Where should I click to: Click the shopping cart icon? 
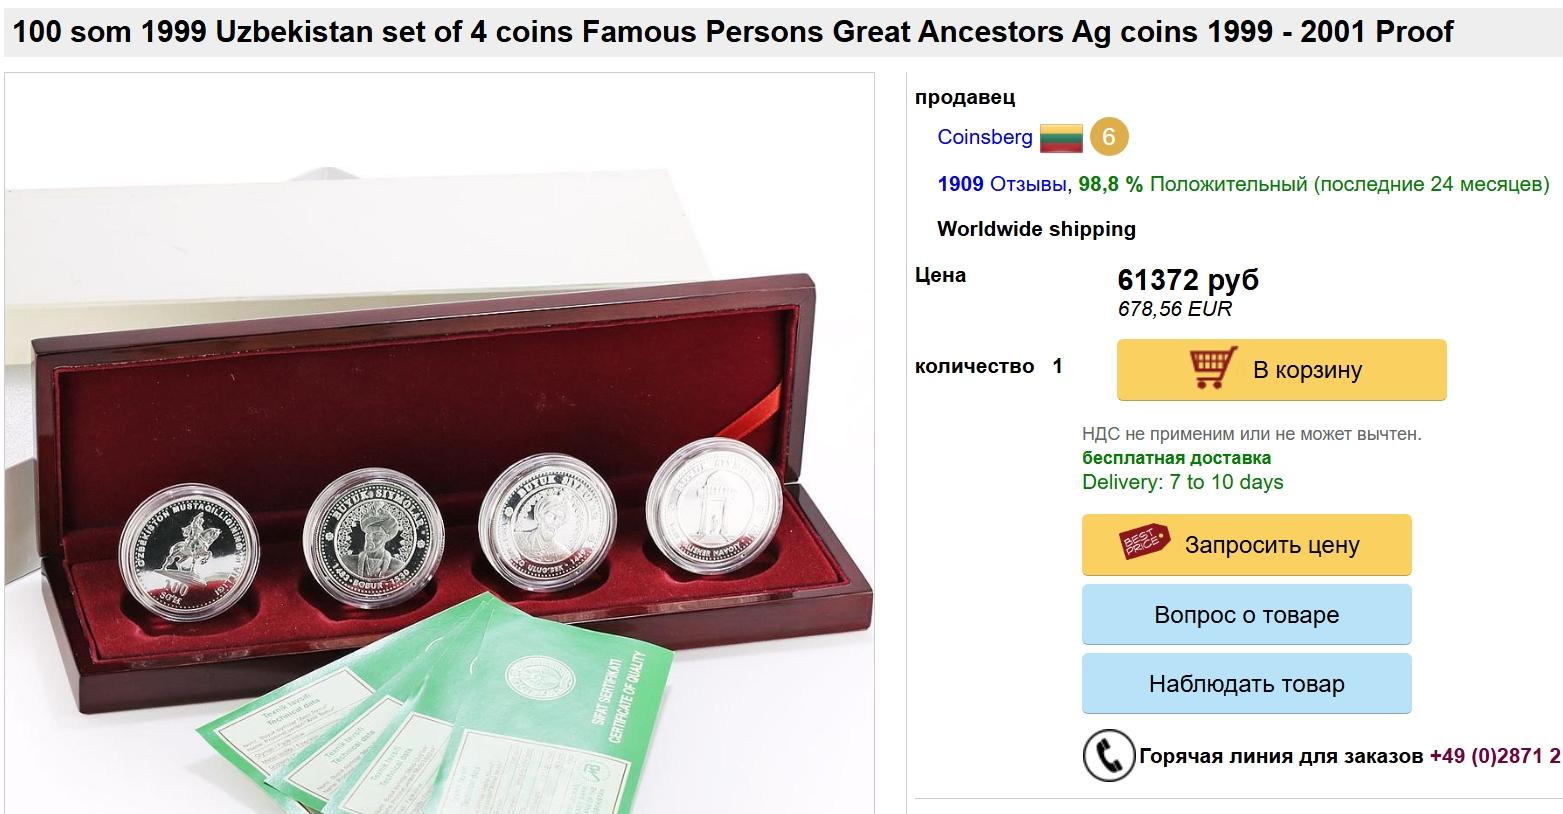click(x=1214, y=369)
